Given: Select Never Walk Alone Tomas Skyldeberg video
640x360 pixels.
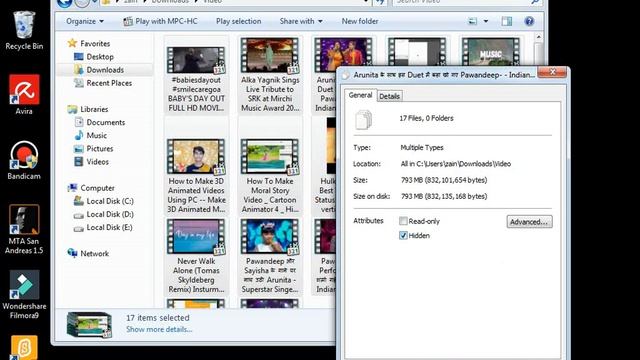Looking at the screenshot, I should 196,256.
